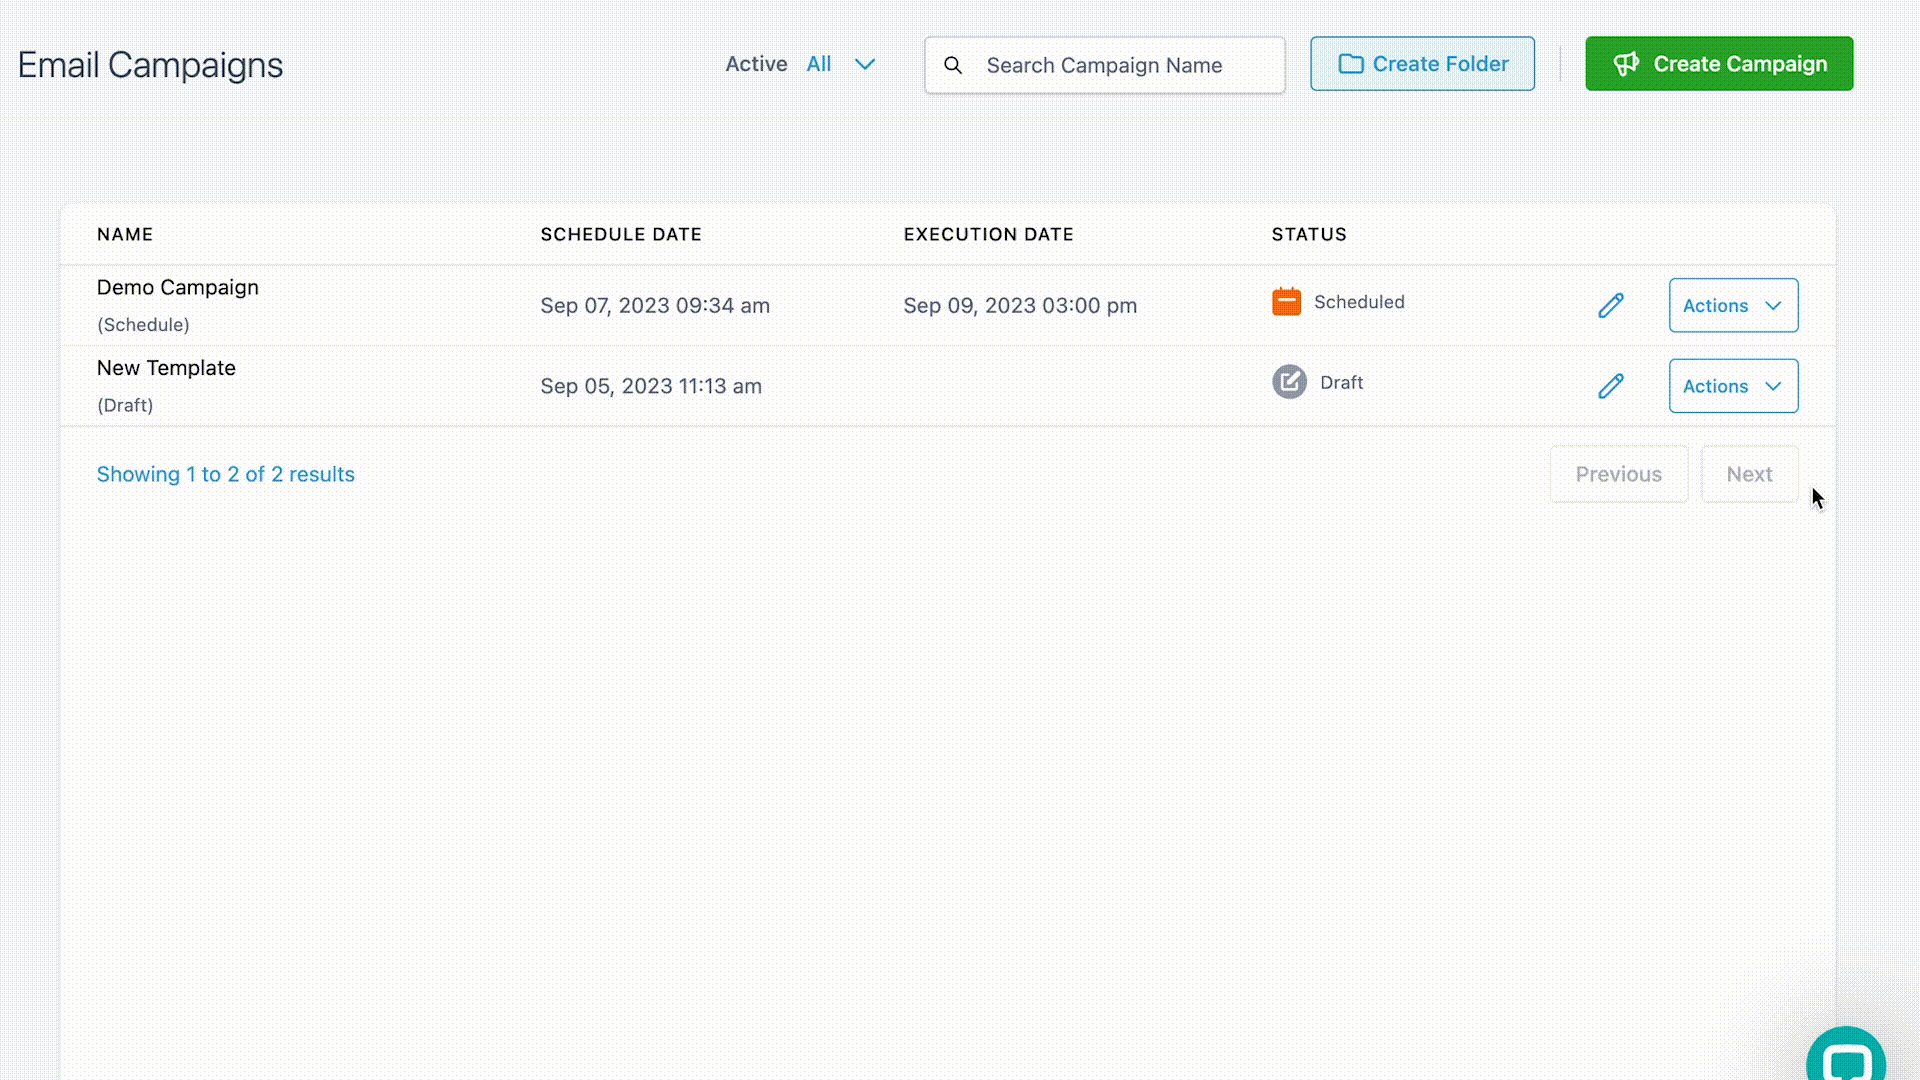Open the Demo Campaign name link
Viewport: 1920px width, 1080px height.
point(178,287)
